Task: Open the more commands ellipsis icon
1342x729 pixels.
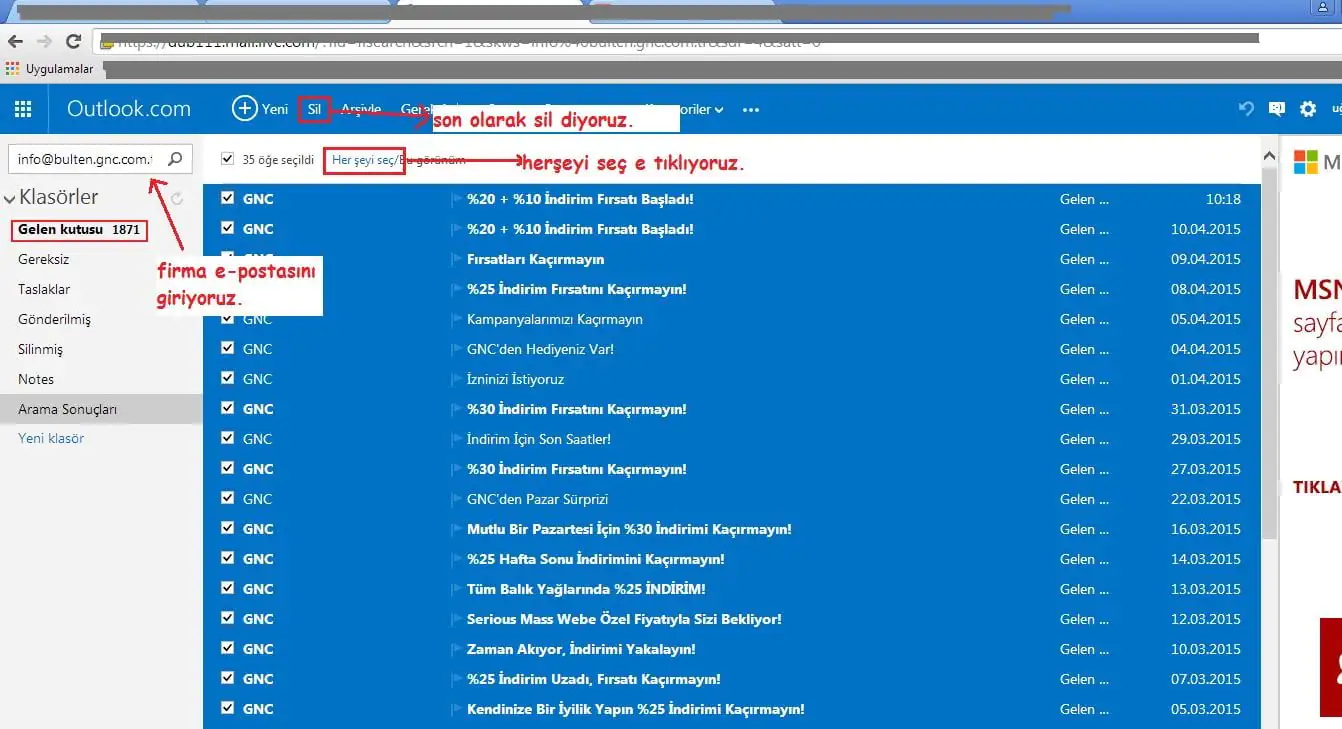Action: [750, 109]
